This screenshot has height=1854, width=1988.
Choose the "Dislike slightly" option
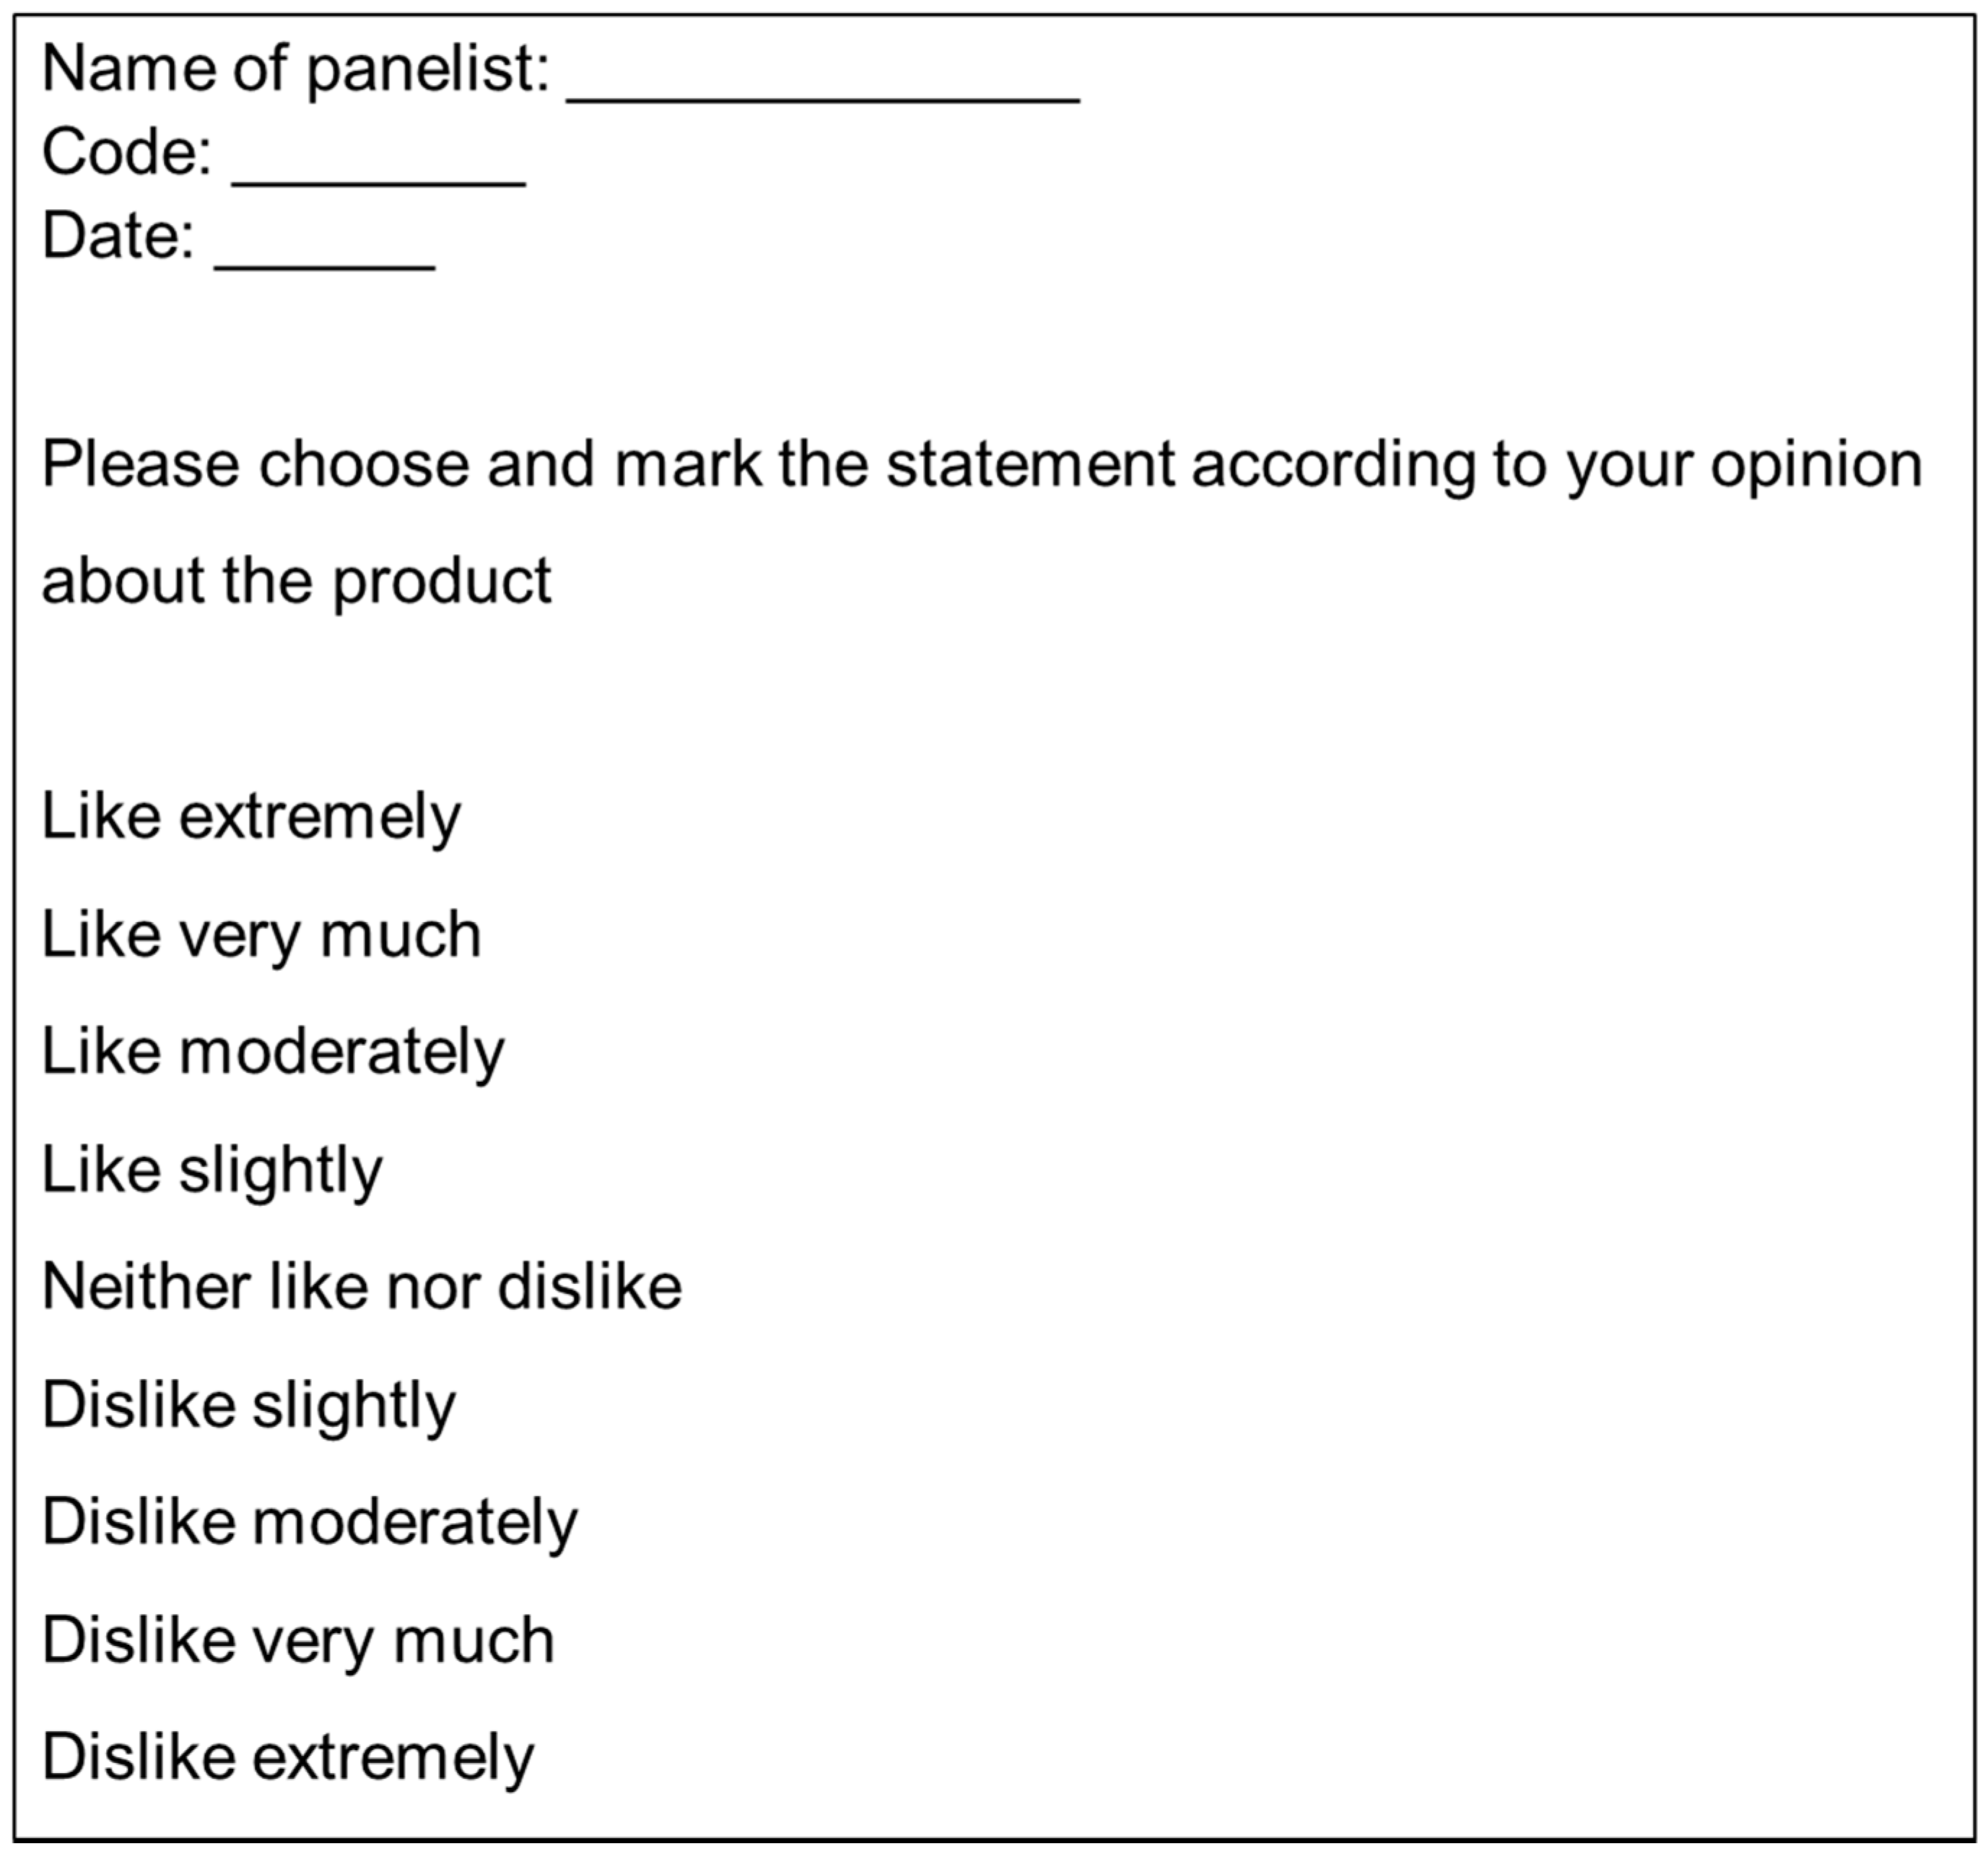pyautogui.click(x=249, y=1405)
